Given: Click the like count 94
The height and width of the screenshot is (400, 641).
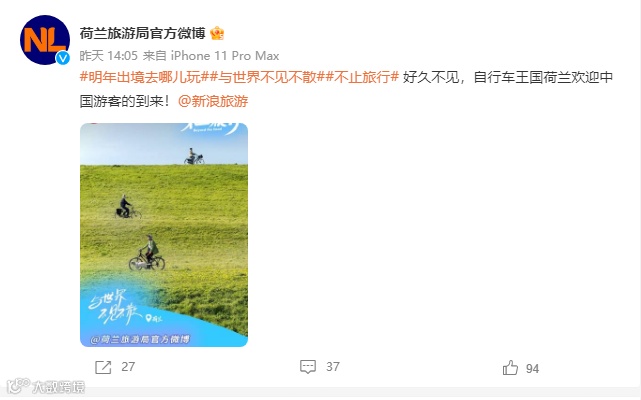Looking at the screenshot, I should [x=532, y=369].
